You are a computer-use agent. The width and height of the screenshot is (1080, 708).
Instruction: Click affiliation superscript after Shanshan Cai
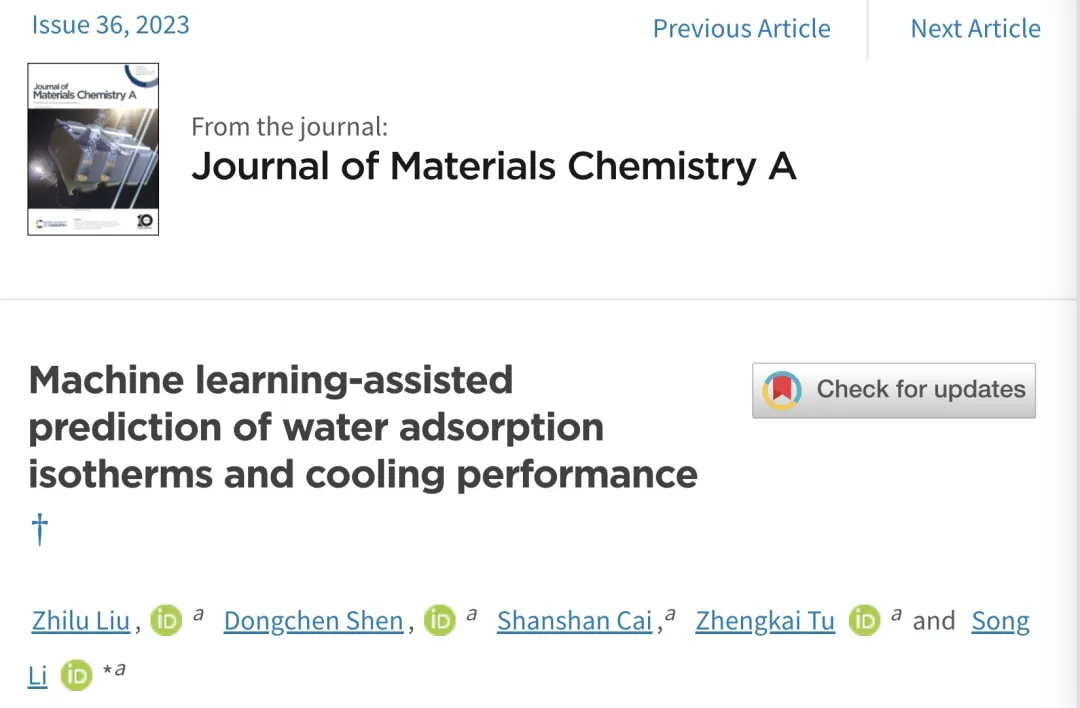tap(670, 616)
